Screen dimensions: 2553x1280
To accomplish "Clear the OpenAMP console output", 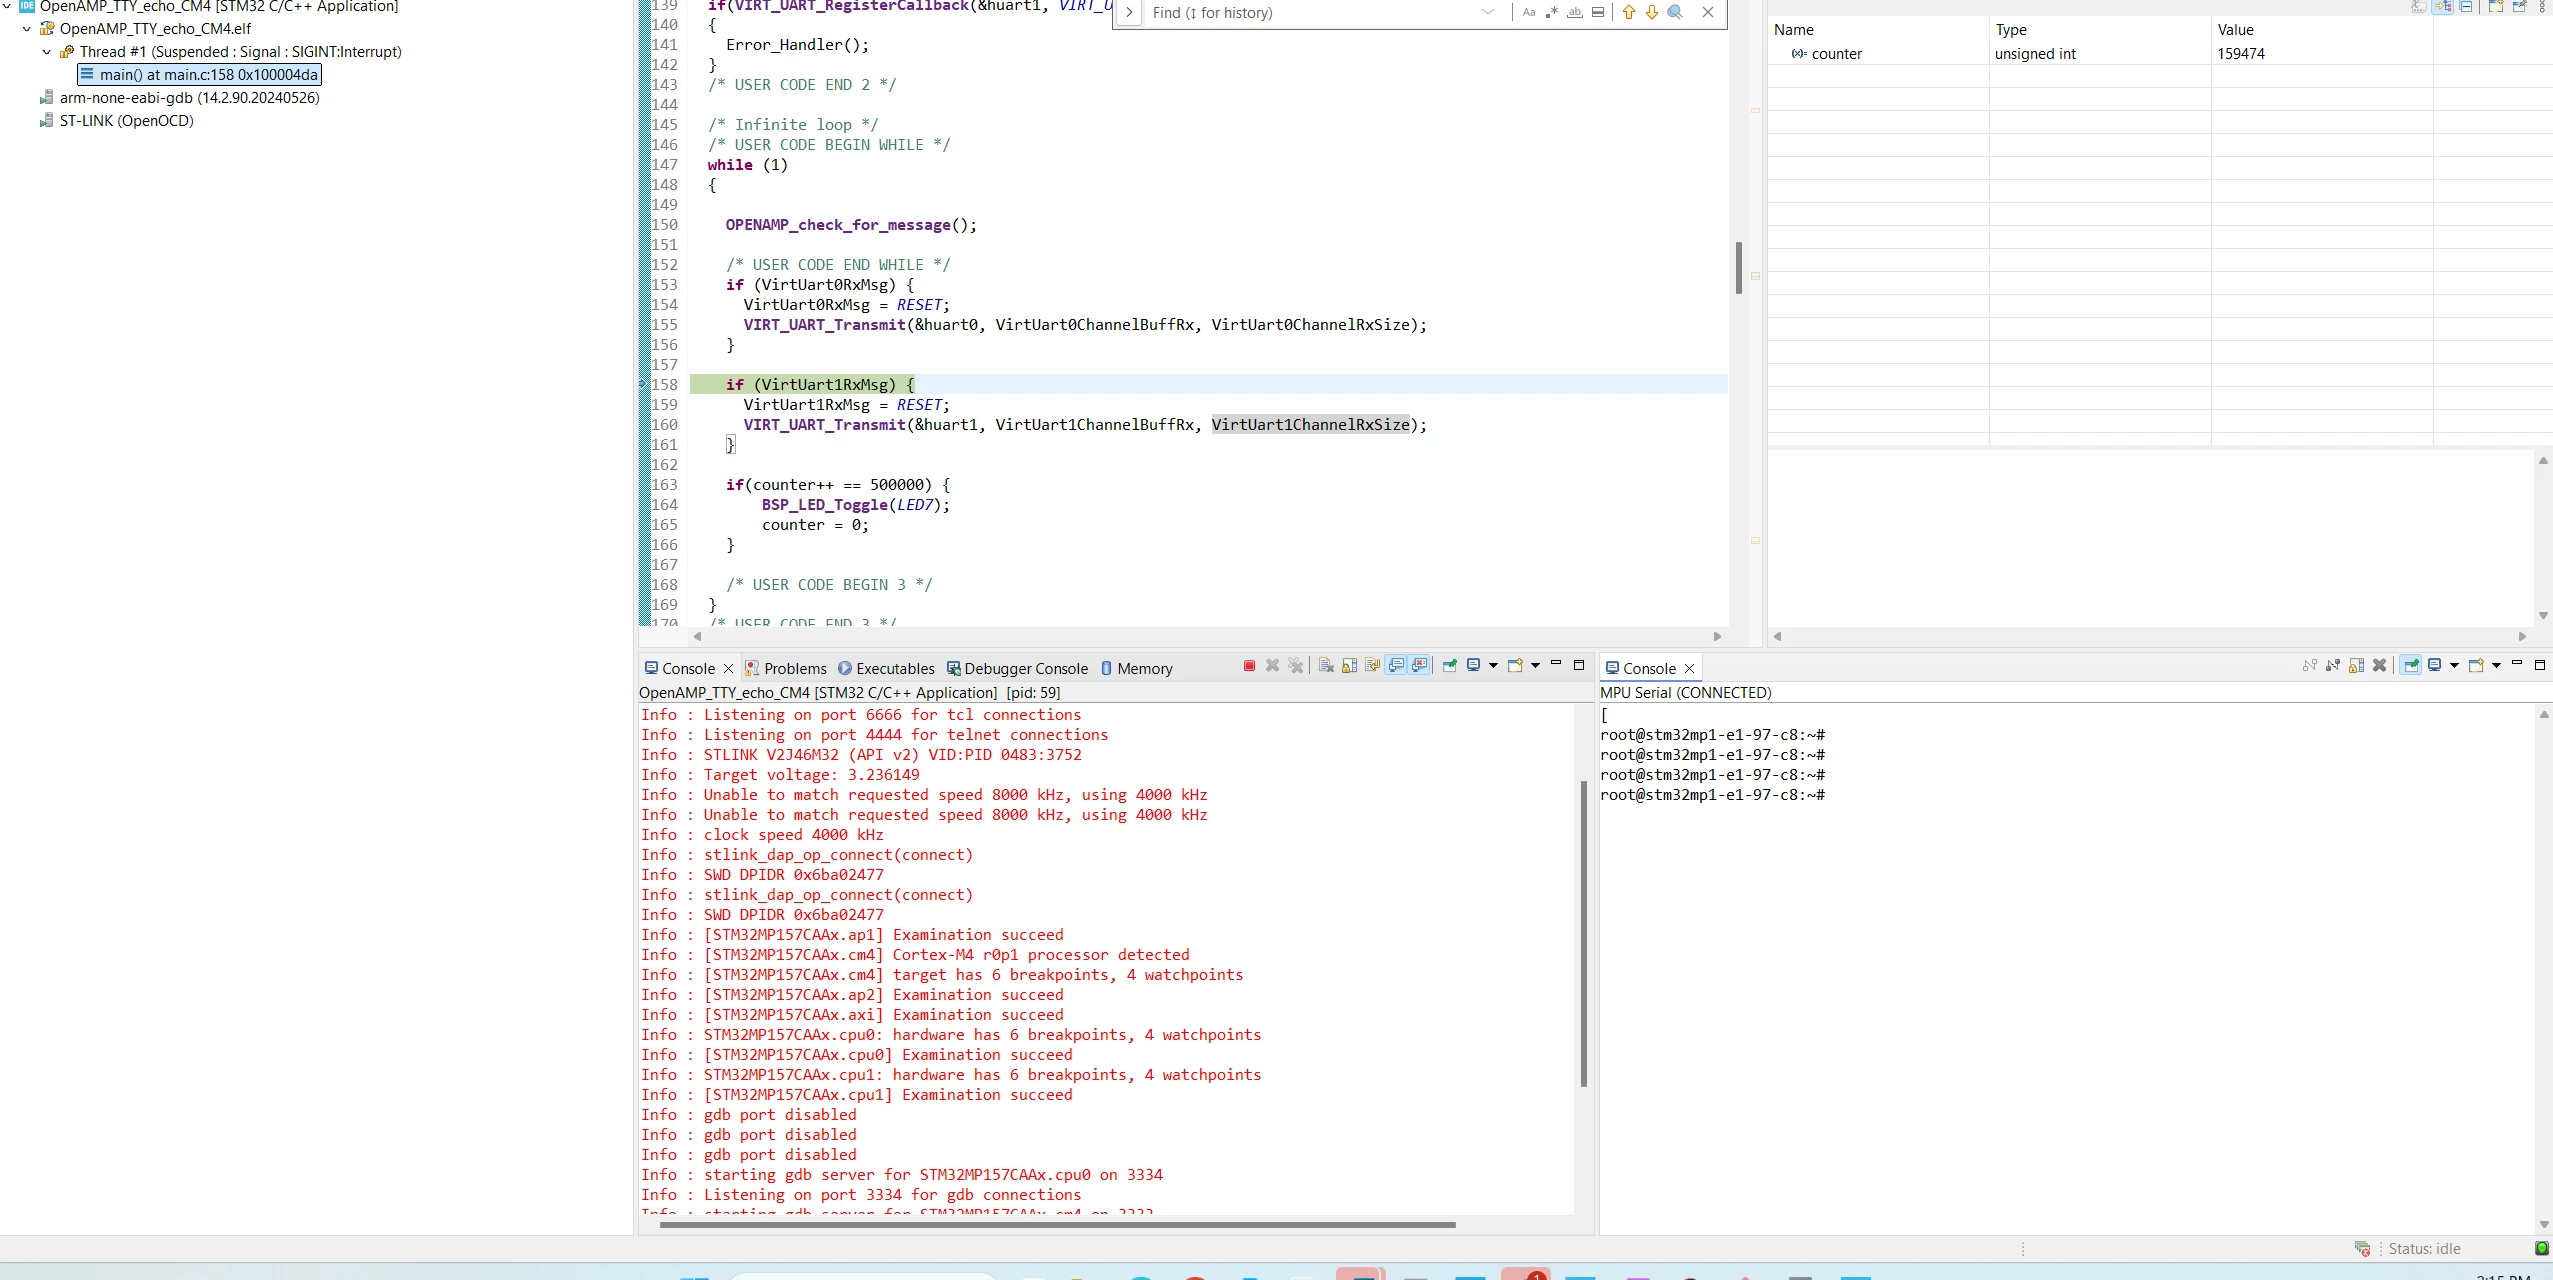I will click(x=1327, y=666).
